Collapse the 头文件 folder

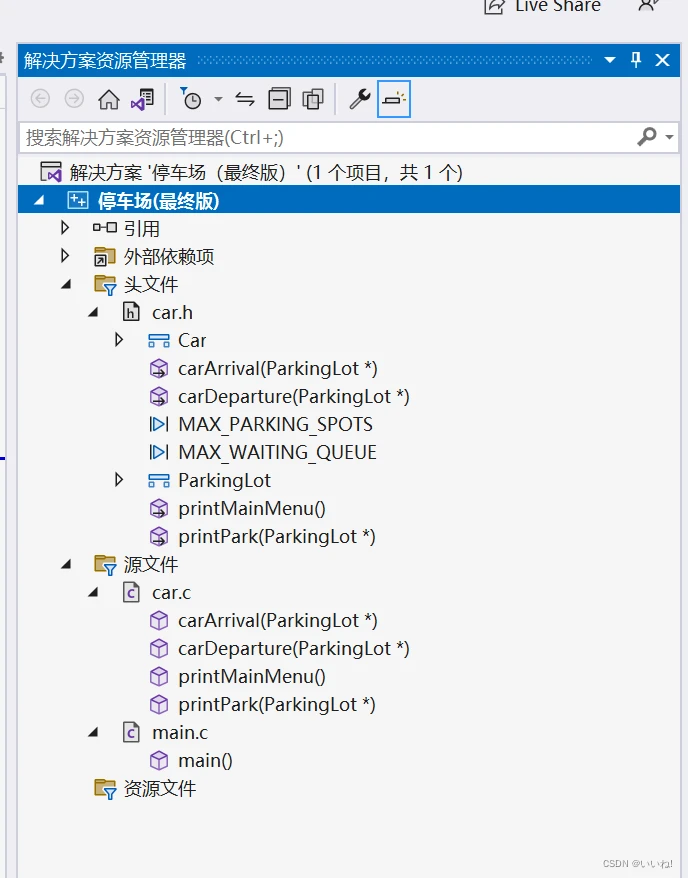66,284
